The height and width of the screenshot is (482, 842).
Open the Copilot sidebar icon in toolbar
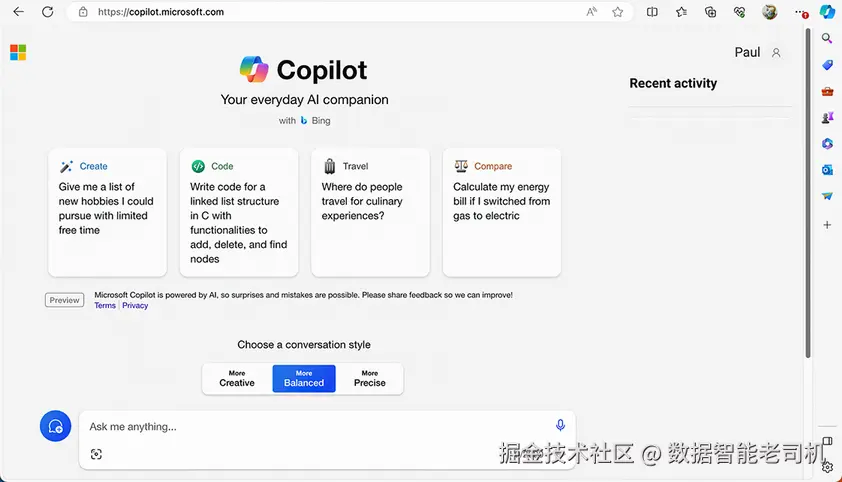pyautogui.click(x=827, y=12)
